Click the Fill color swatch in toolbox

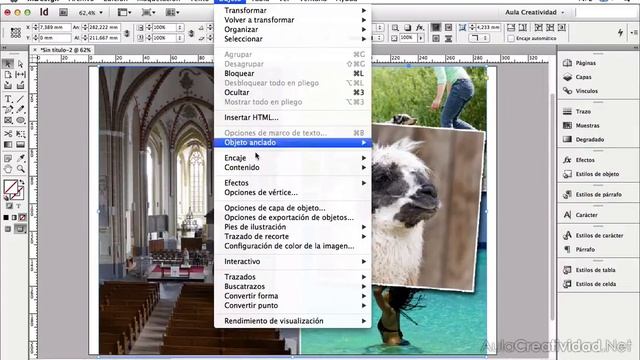[11, 187]
